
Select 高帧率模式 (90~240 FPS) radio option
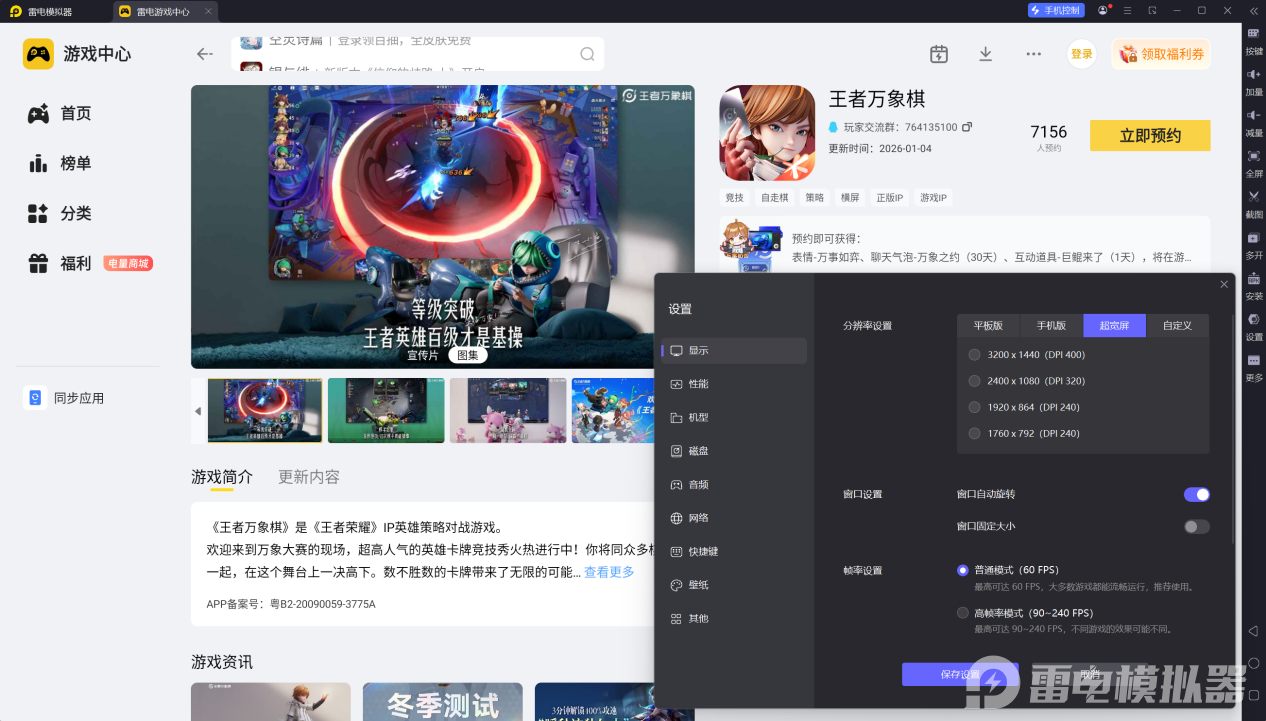point(963,613)
